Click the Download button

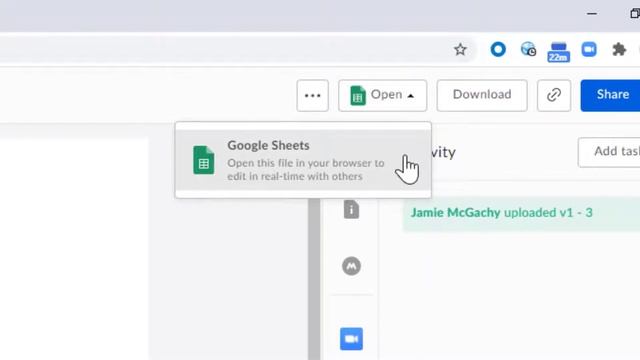click(482, 96)
